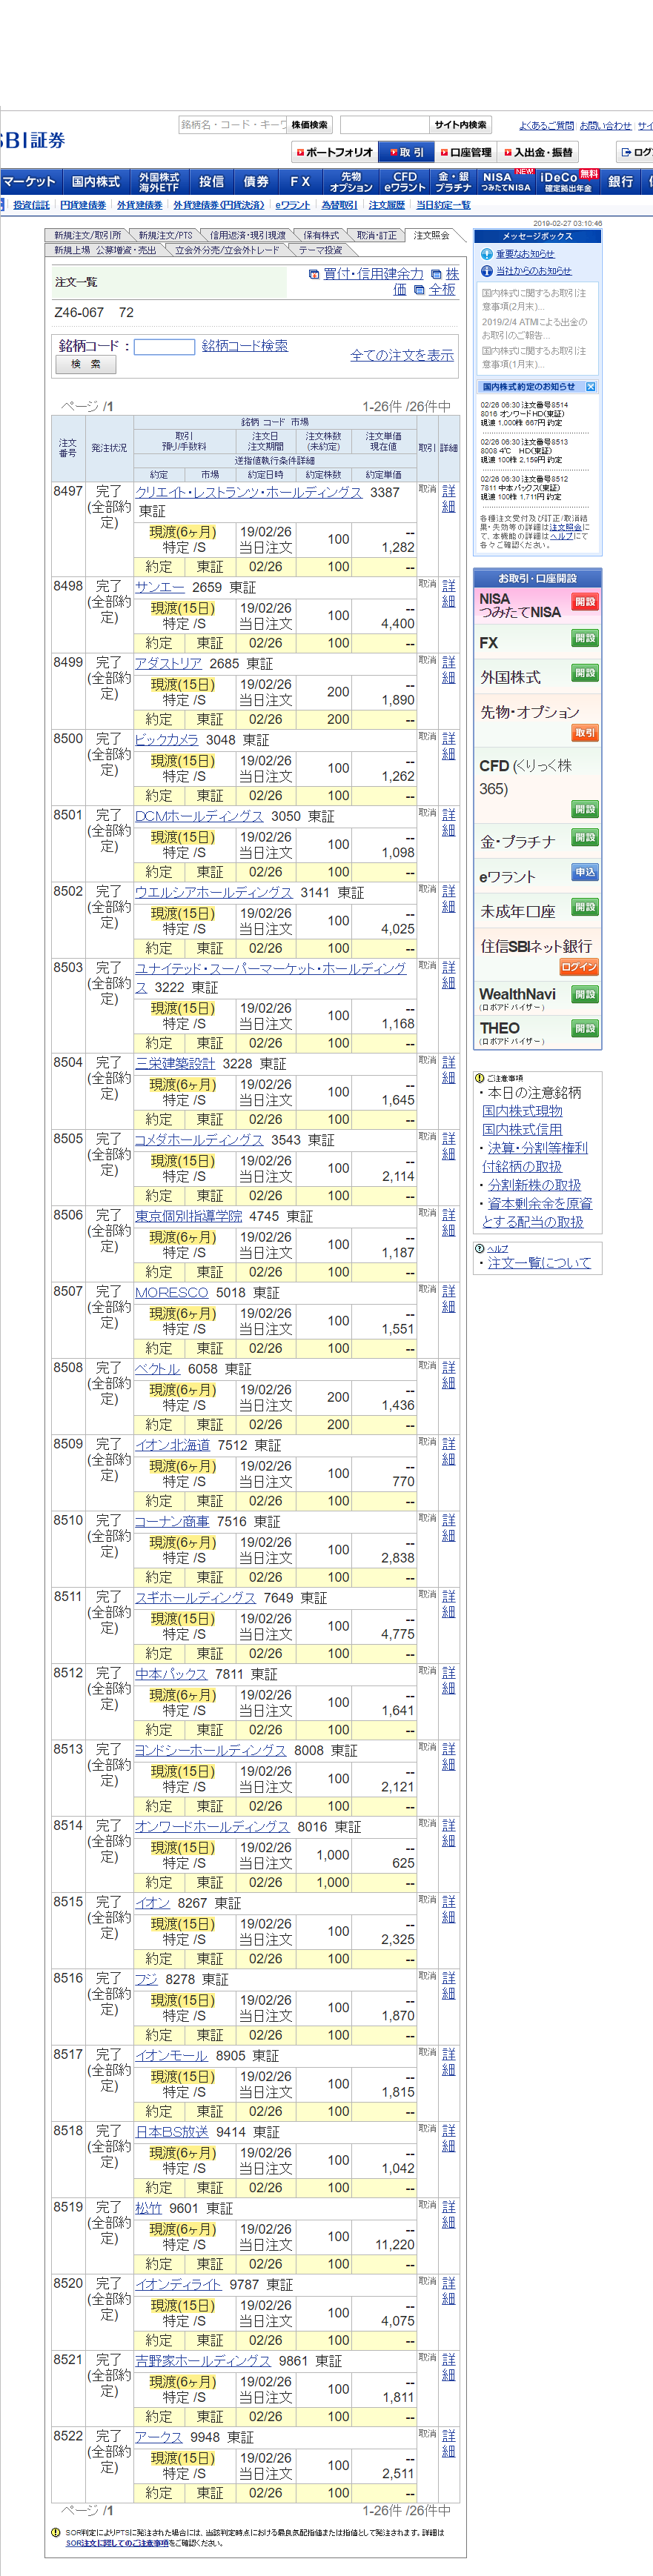Click the 申込 button for eワラント

[x=585, y=872]
